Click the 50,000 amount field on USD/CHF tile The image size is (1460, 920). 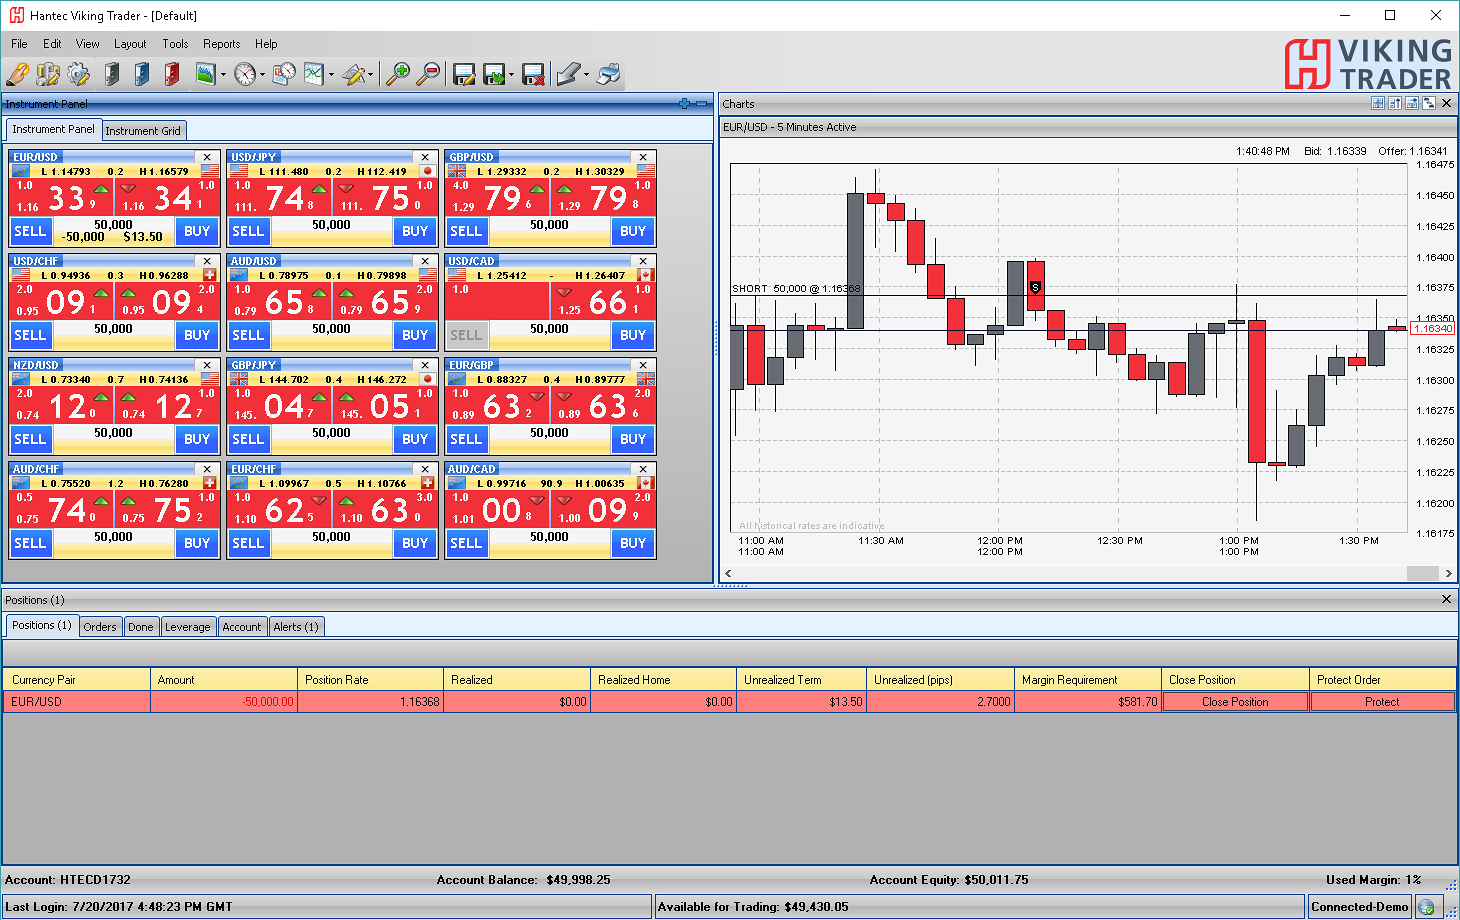113,329
